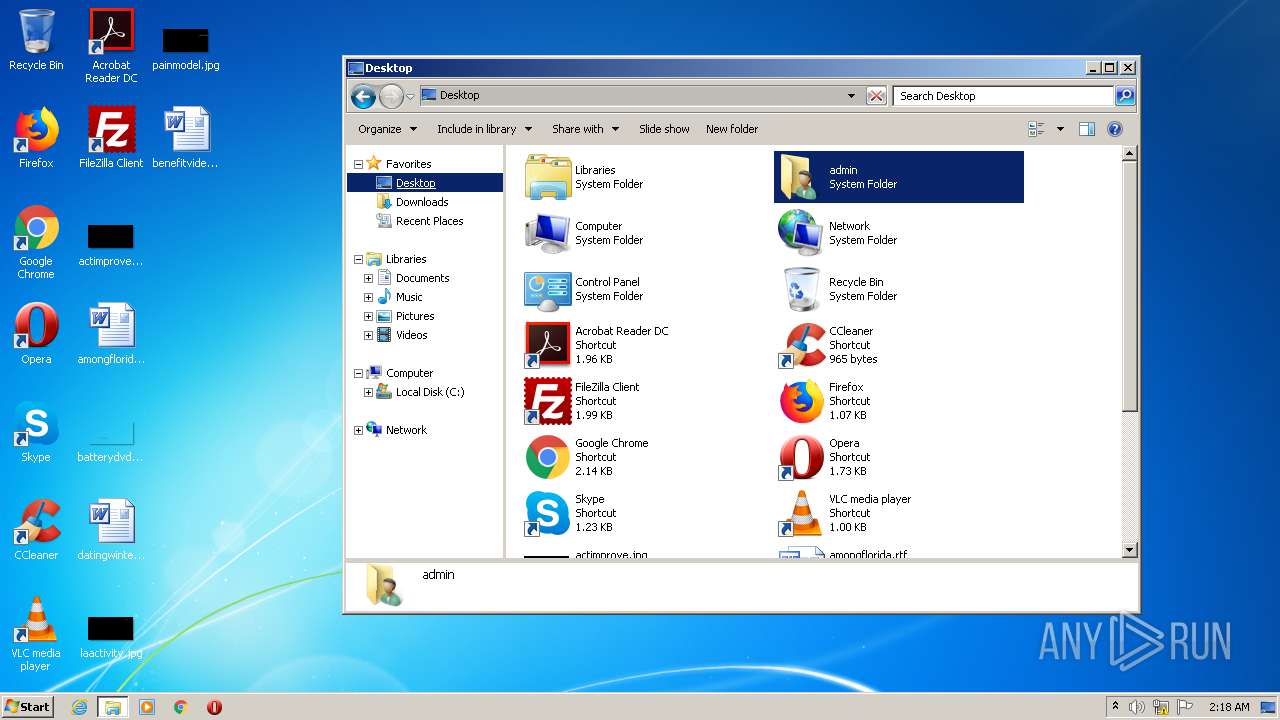This screenshot has height=720, width=1280.
Task: Select VLC media player desktop shortcut
Action: click(36, 634)
